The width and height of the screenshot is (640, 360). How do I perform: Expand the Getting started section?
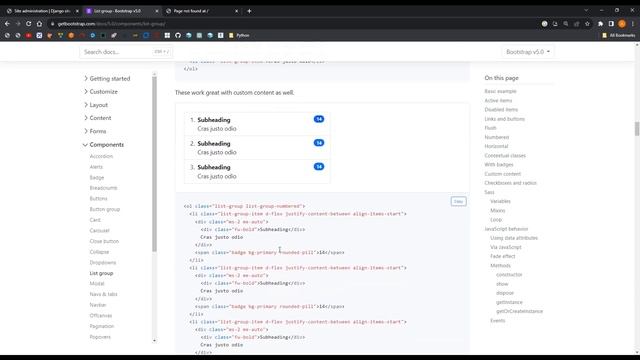tap(107, 78)
